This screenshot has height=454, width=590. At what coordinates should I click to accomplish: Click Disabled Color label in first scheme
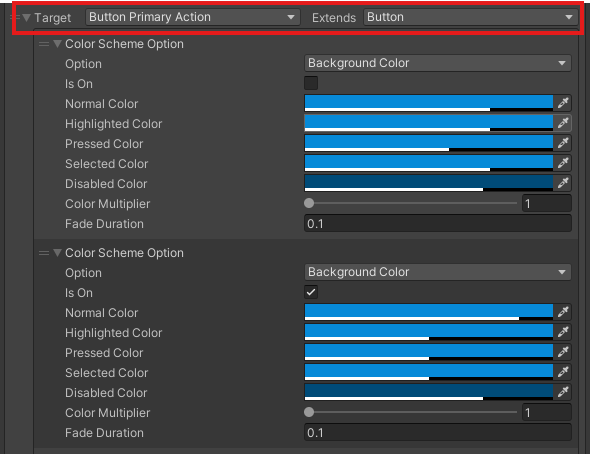106,184
